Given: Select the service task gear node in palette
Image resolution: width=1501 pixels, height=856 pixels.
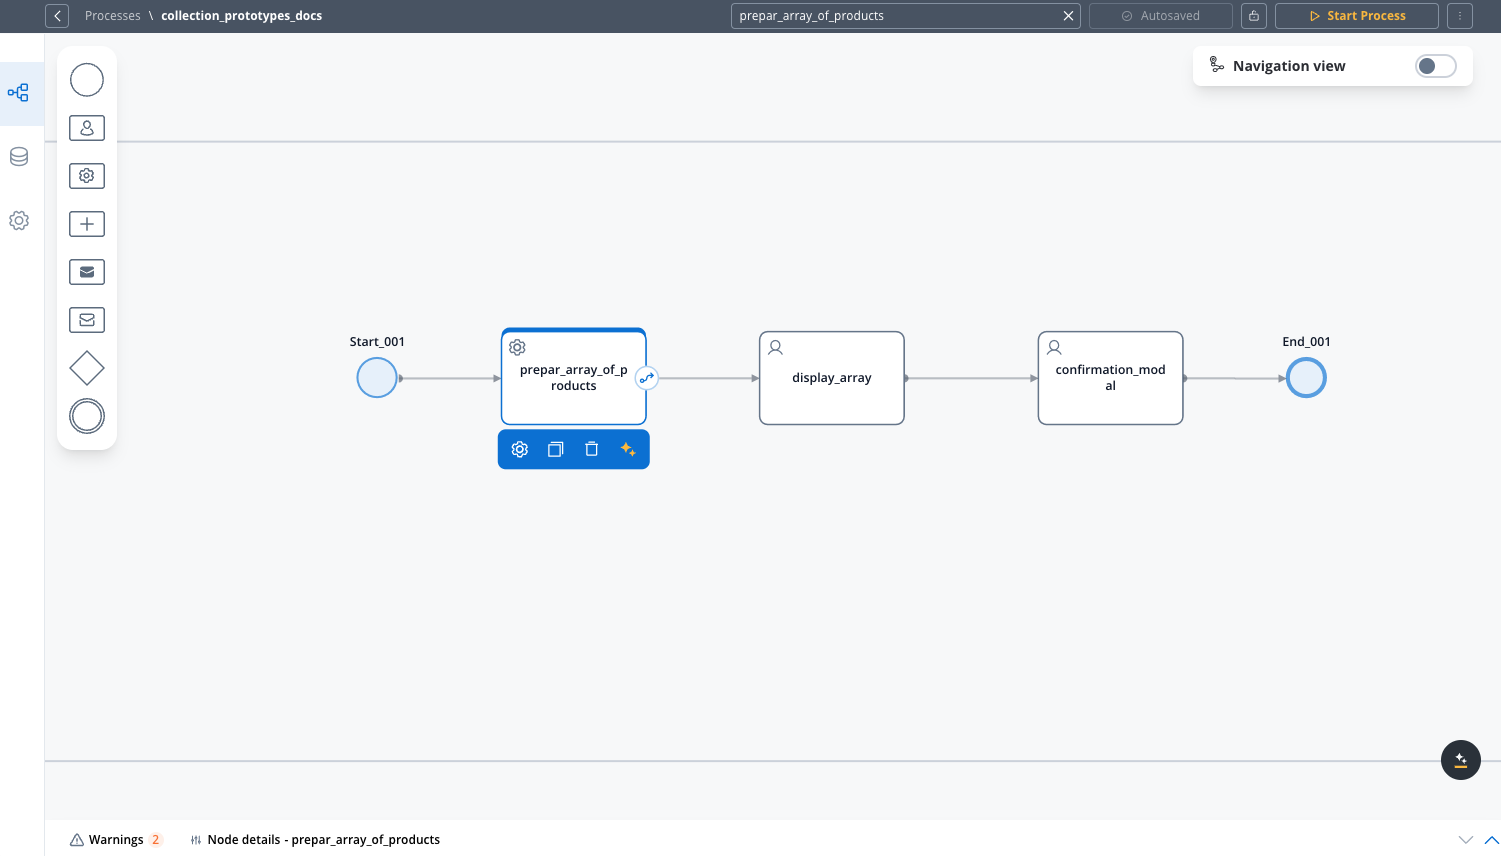Looking at the screenshot, I should tap(87, 176).
